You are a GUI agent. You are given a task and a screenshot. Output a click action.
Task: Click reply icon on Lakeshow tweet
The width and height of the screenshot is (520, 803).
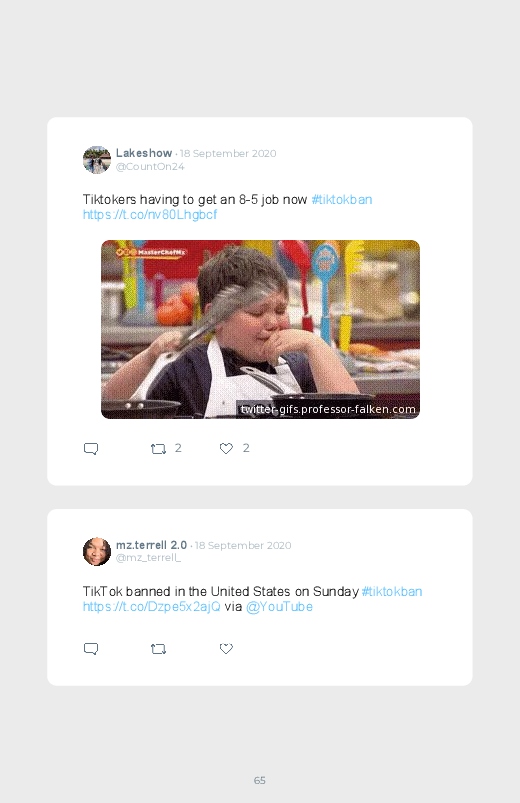coord(91,449)
